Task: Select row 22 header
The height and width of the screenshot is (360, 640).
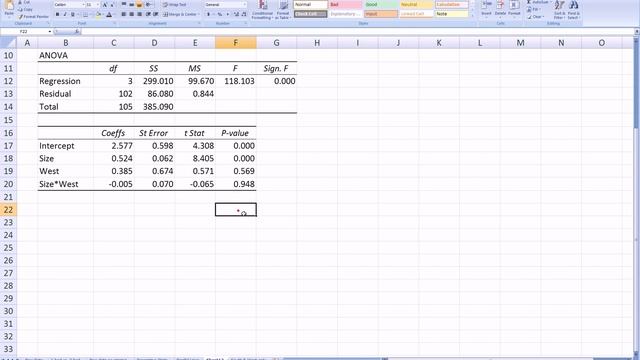Action: coord(8,209)
